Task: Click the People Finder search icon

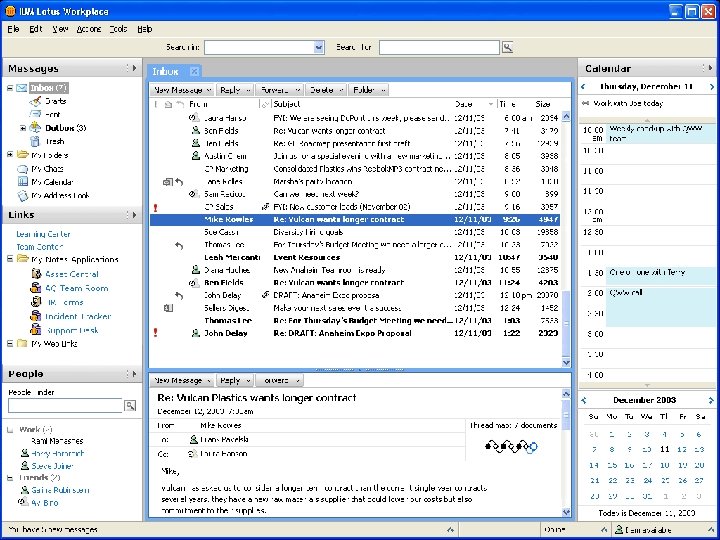Action: point(130,406)
